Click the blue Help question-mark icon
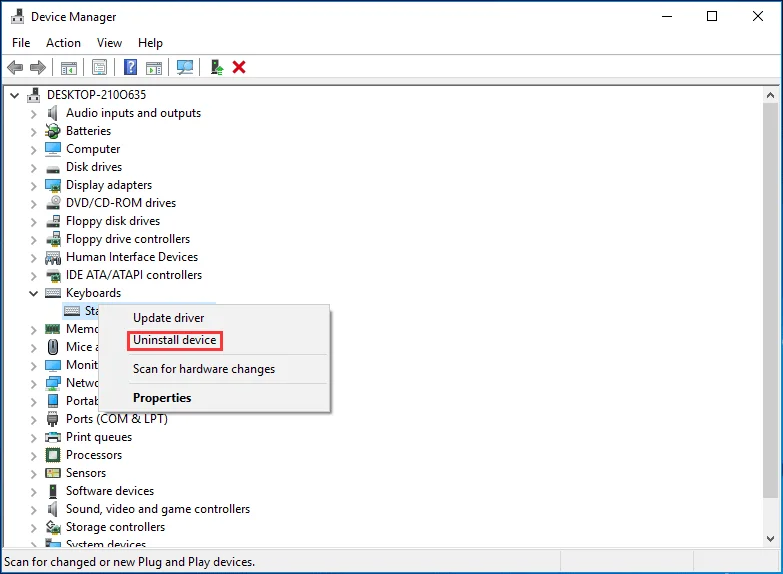 130,67
